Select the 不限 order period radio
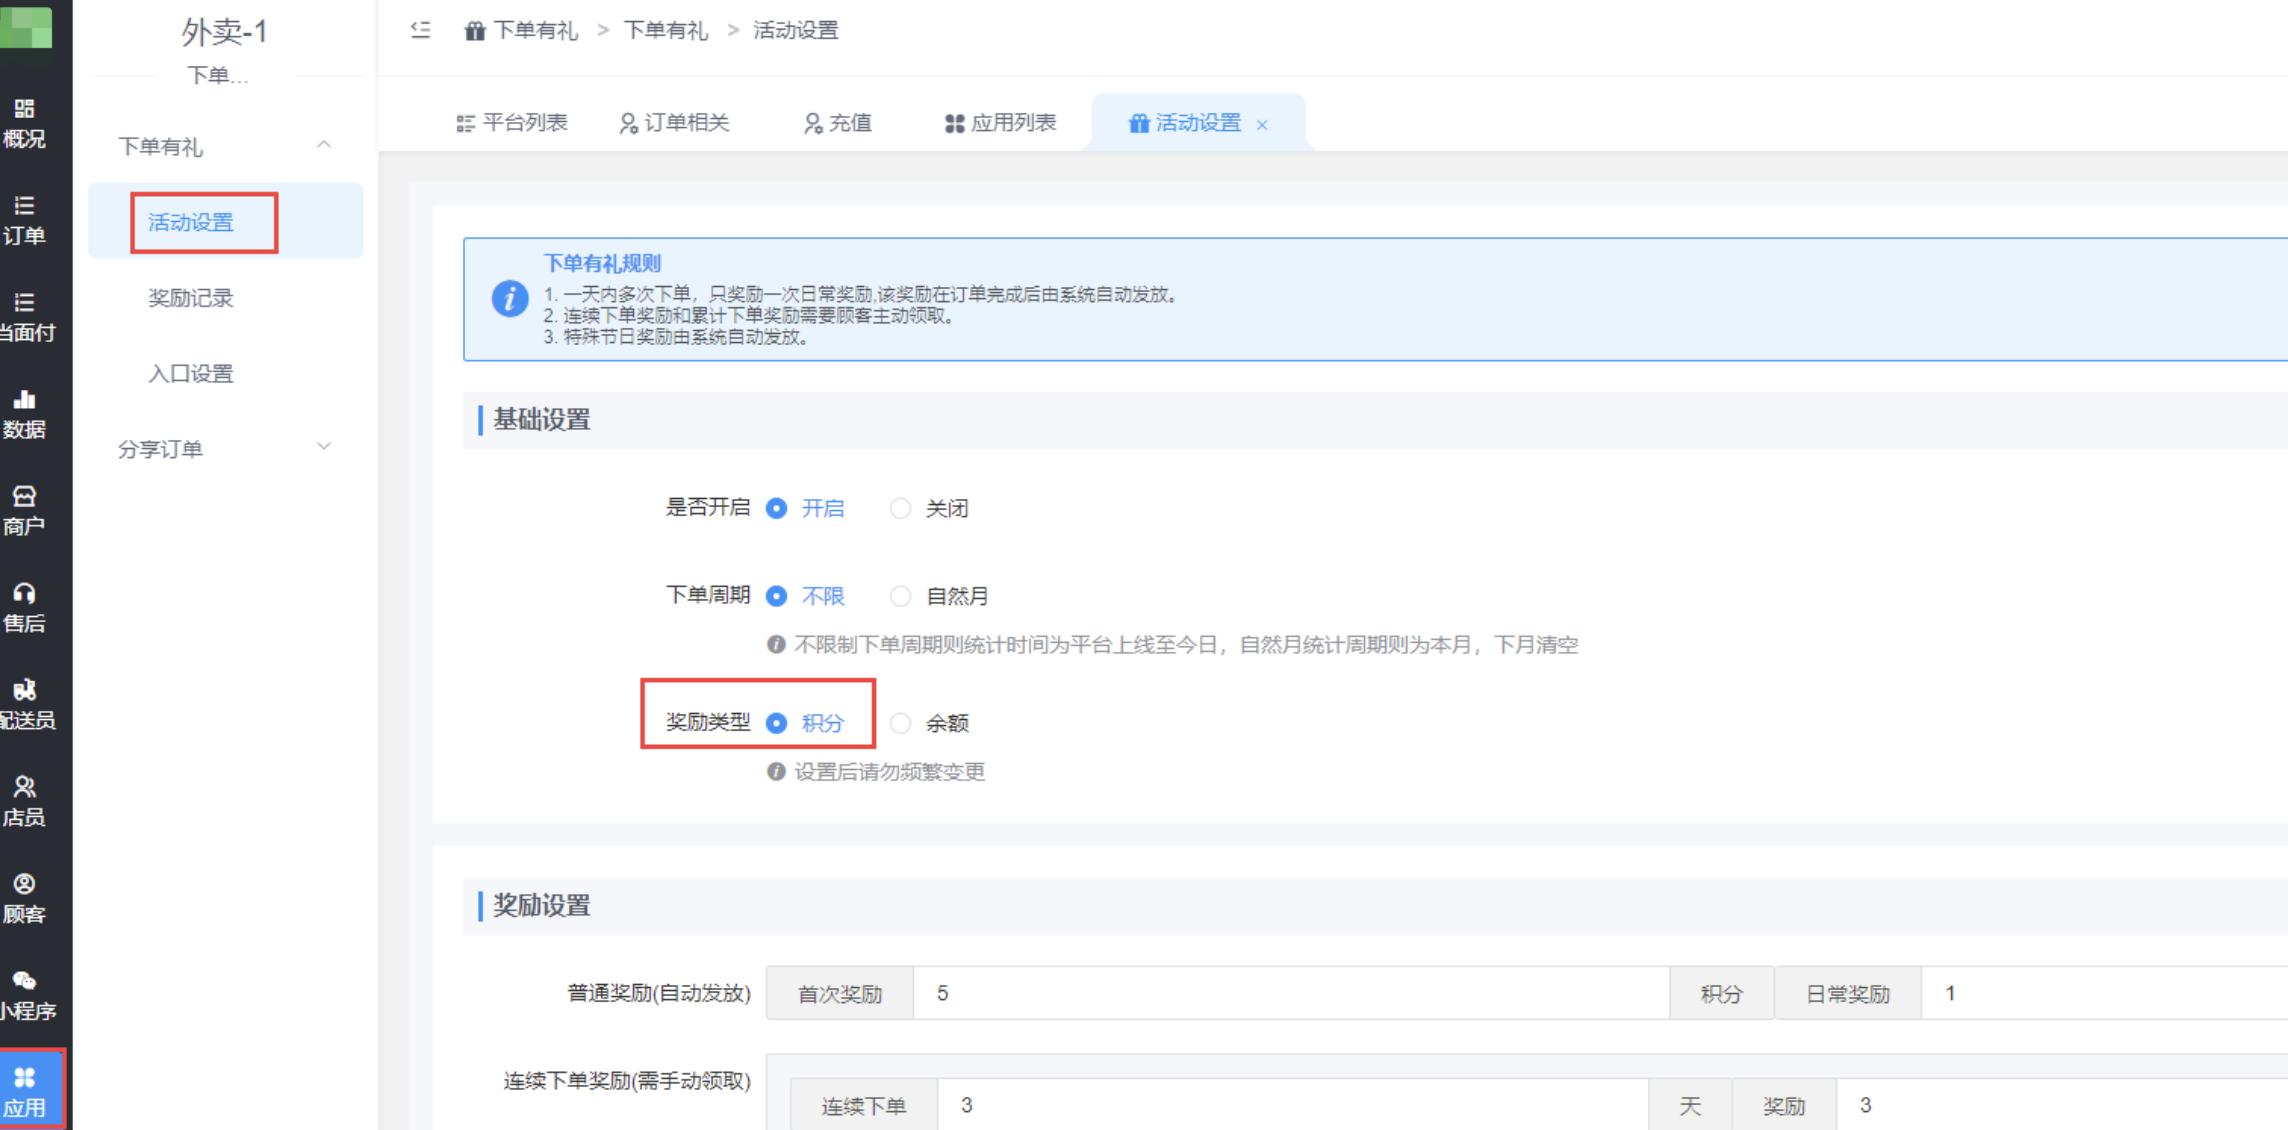Screen dimensions: 2288x1130 [x=777, y=596]
